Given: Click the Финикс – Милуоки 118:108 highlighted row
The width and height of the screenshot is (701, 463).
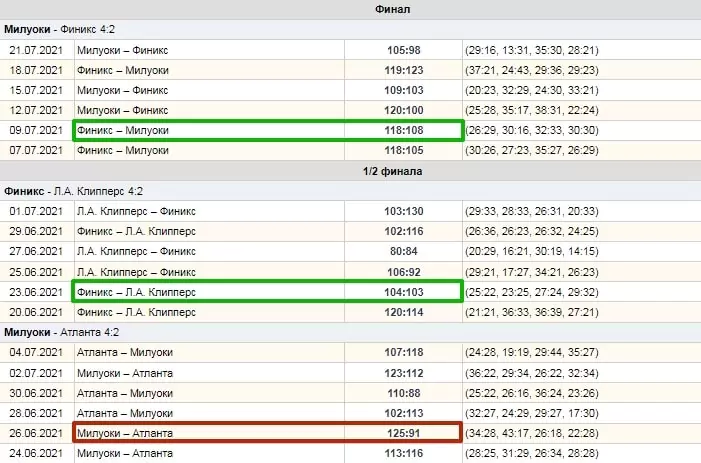Looking at the screenshot, I should pyautogui.click(x=268, y=130).
